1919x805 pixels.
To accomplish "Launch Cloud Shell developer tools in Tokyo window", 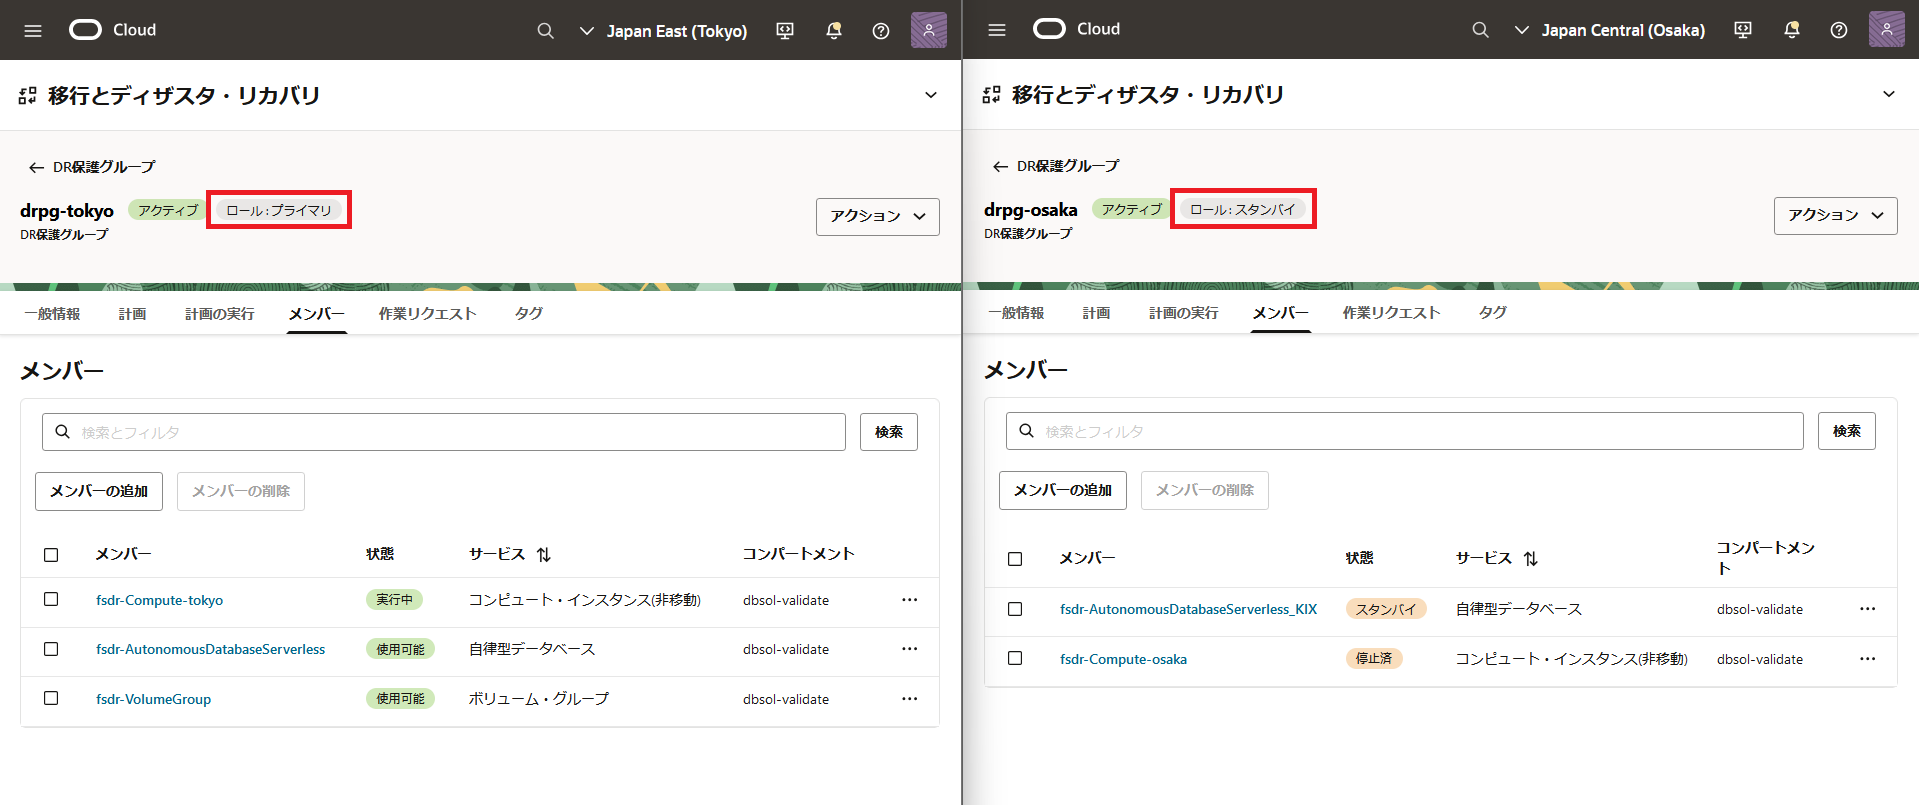I will 785,31.
